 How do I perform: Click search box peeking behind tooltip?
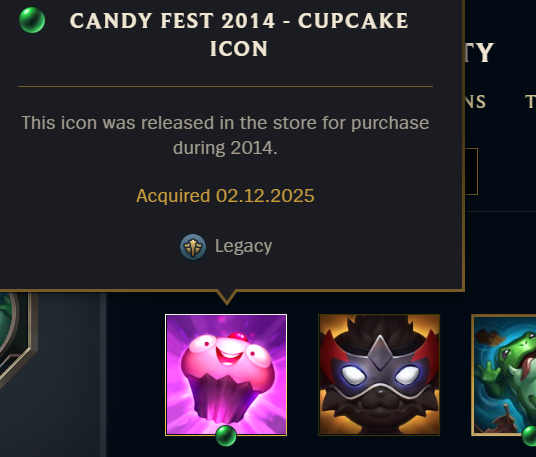[x=471, y=172]
